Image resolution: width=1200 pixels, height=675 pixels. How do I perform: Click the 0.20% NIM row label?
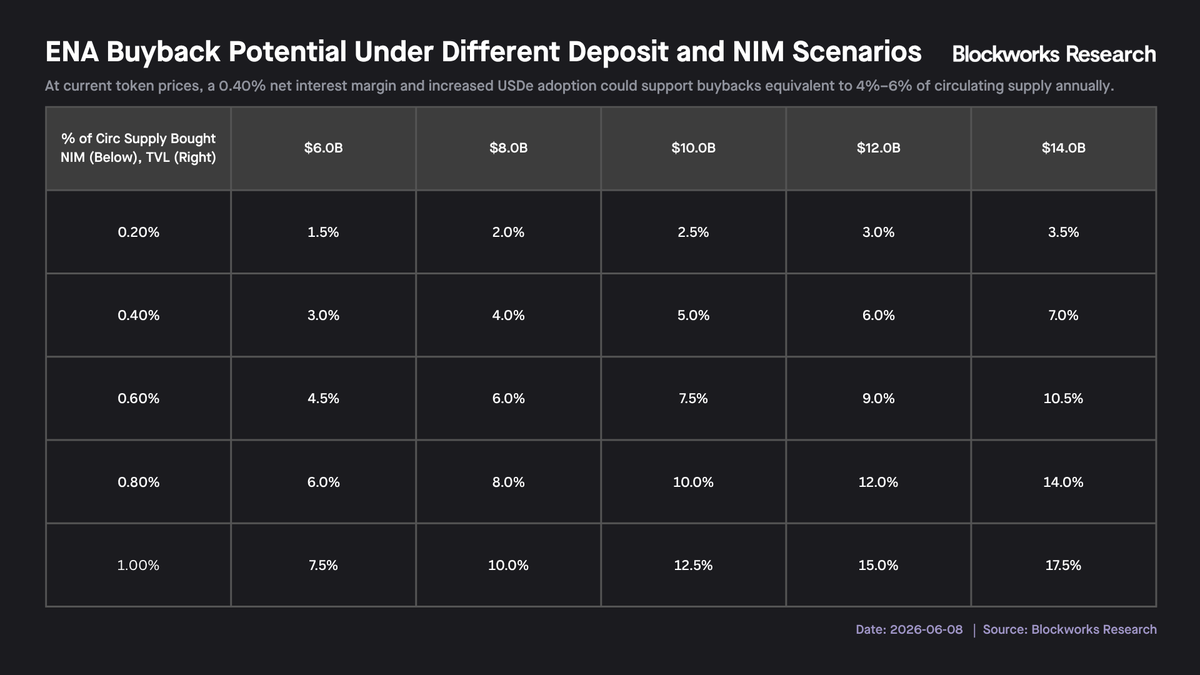(x=138, y=232)
